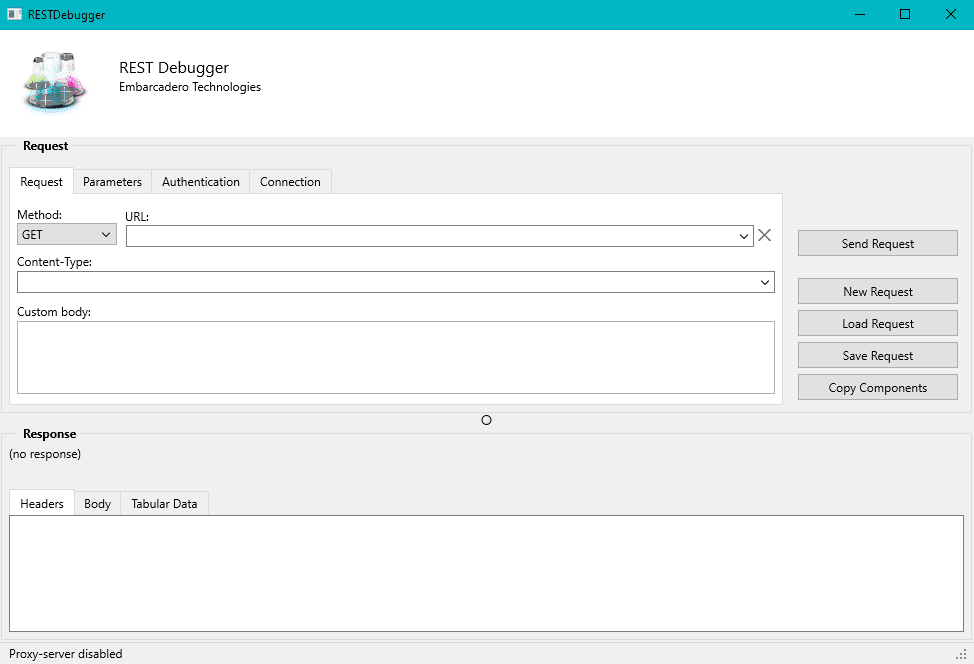Show the response Body tab
Viewport: 974px width, 664px height.
pos(98,504)
